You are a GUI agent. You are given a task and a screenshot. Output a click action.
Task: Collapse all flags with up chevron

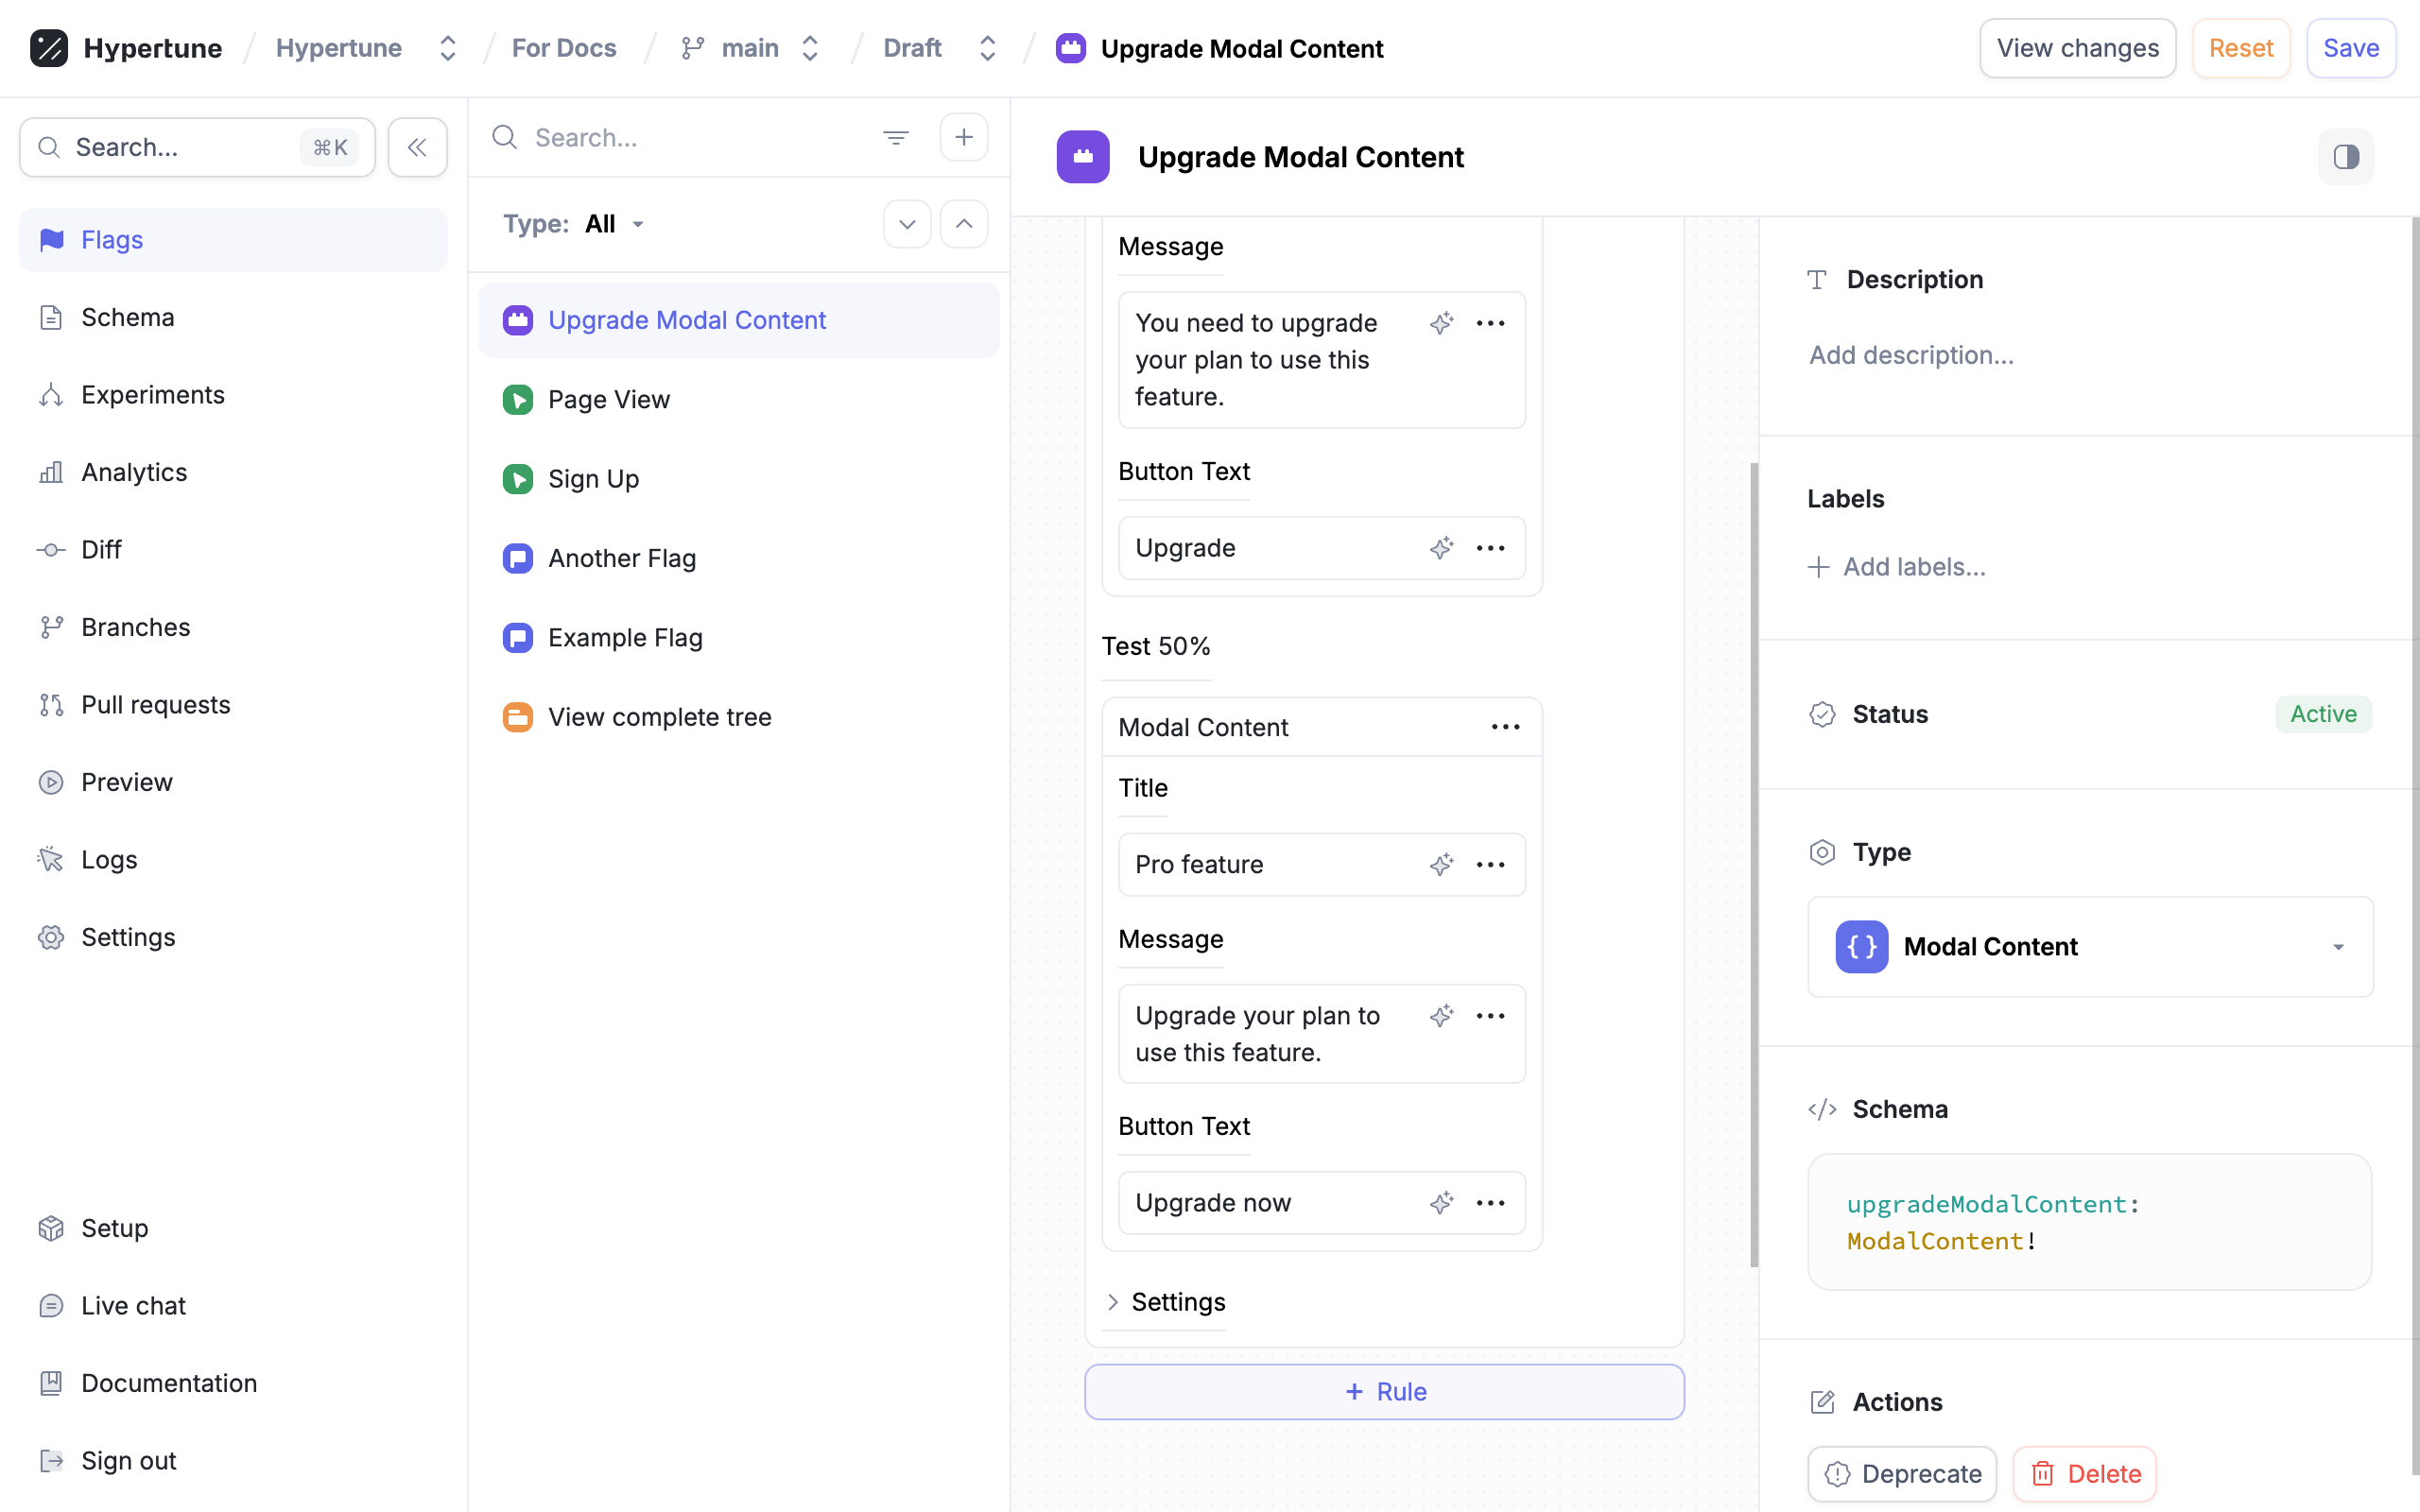pos(963,224)
